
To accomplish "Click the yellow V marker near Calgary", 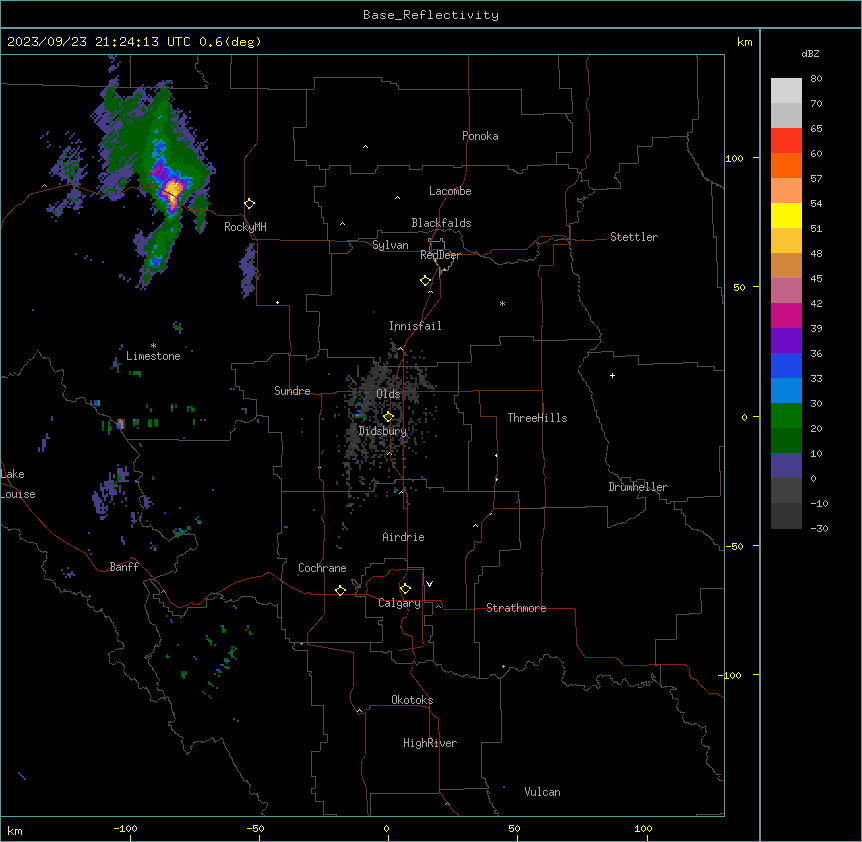I will pyautogui.click(x=429, y=584).
